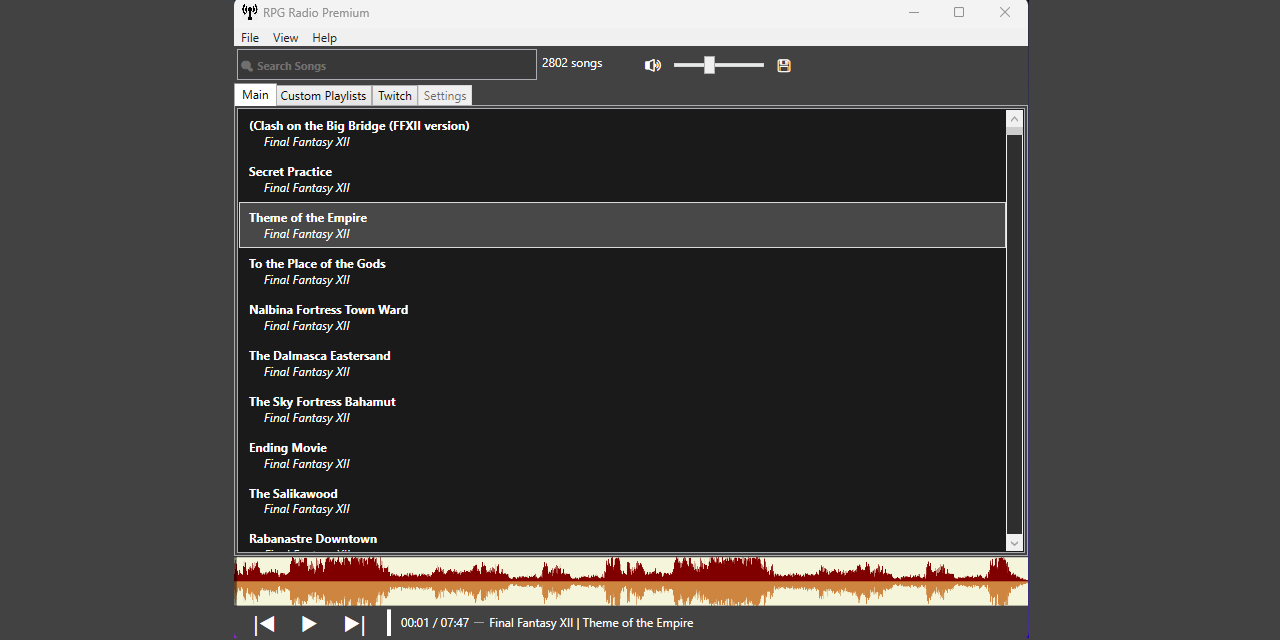Open the Settings tab

pos(444,95)
